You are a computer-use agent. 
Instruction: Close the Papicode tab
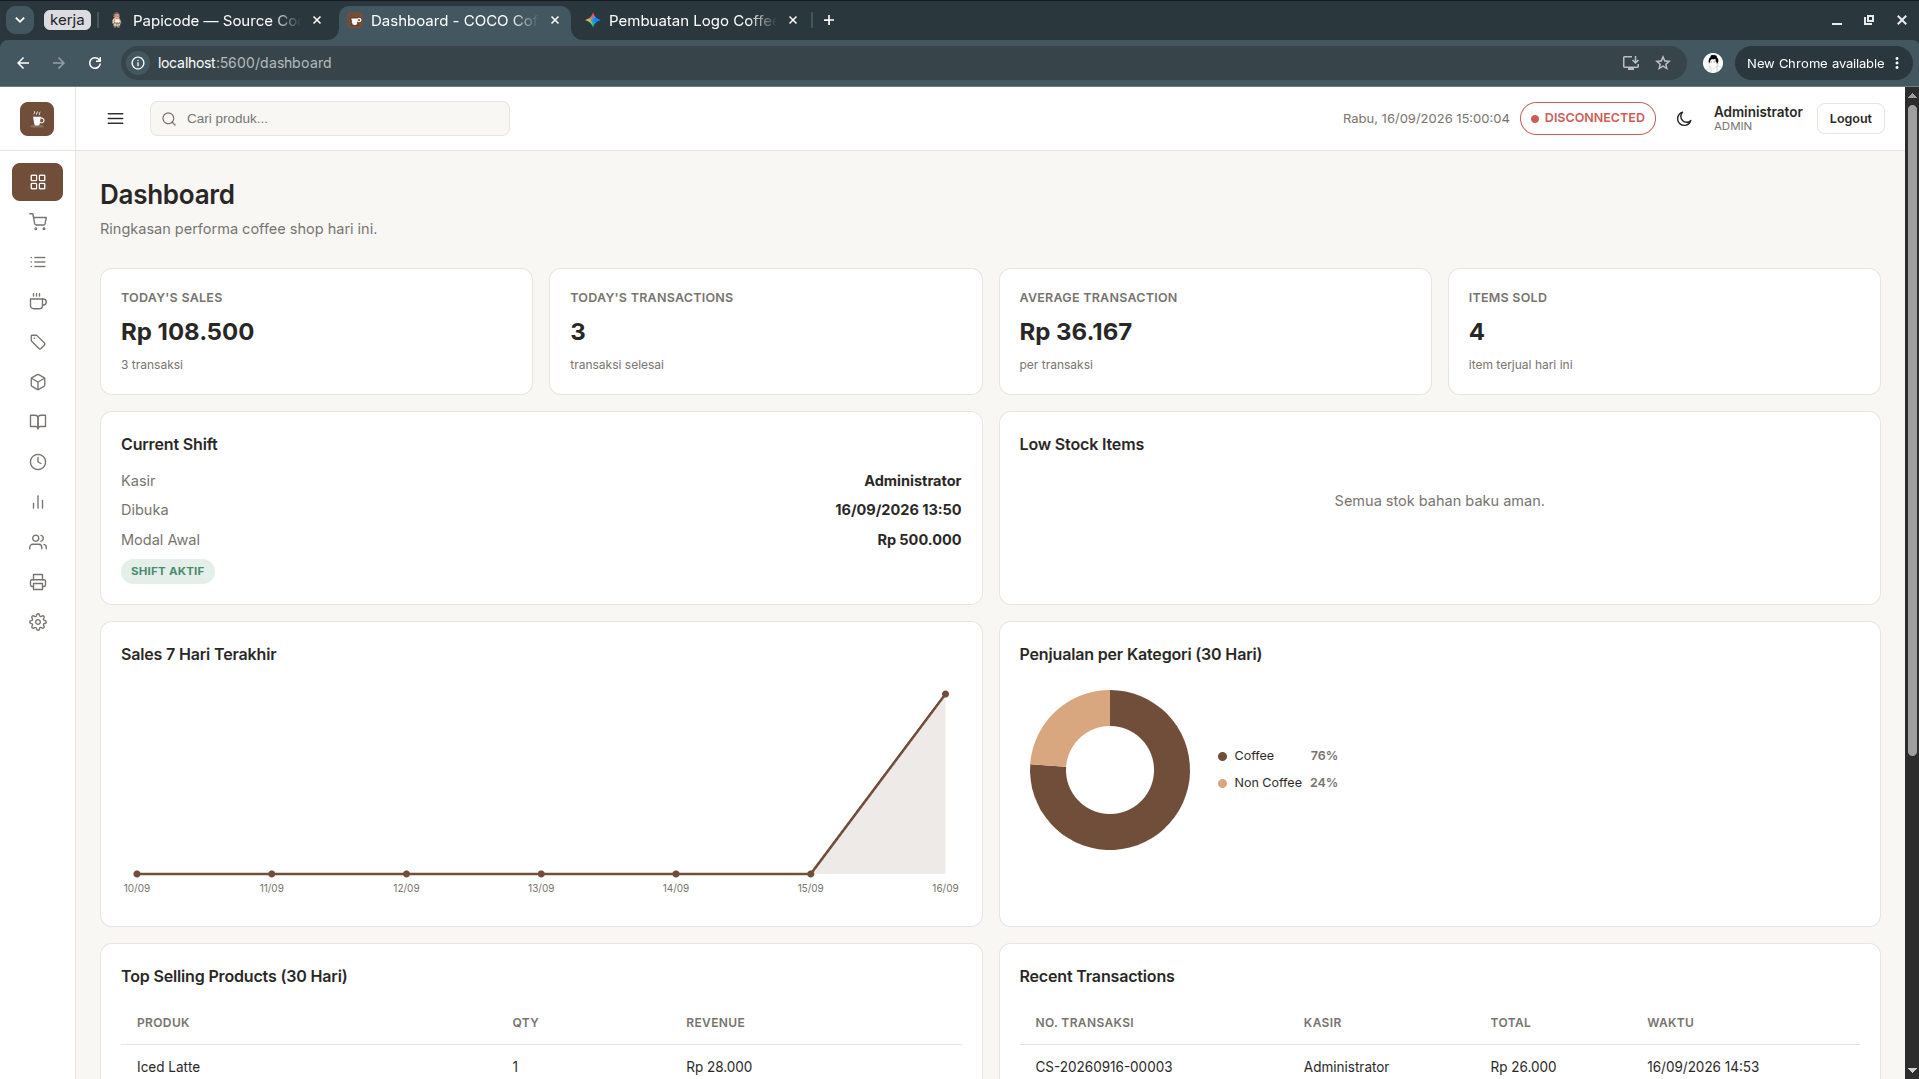[317, 20]
